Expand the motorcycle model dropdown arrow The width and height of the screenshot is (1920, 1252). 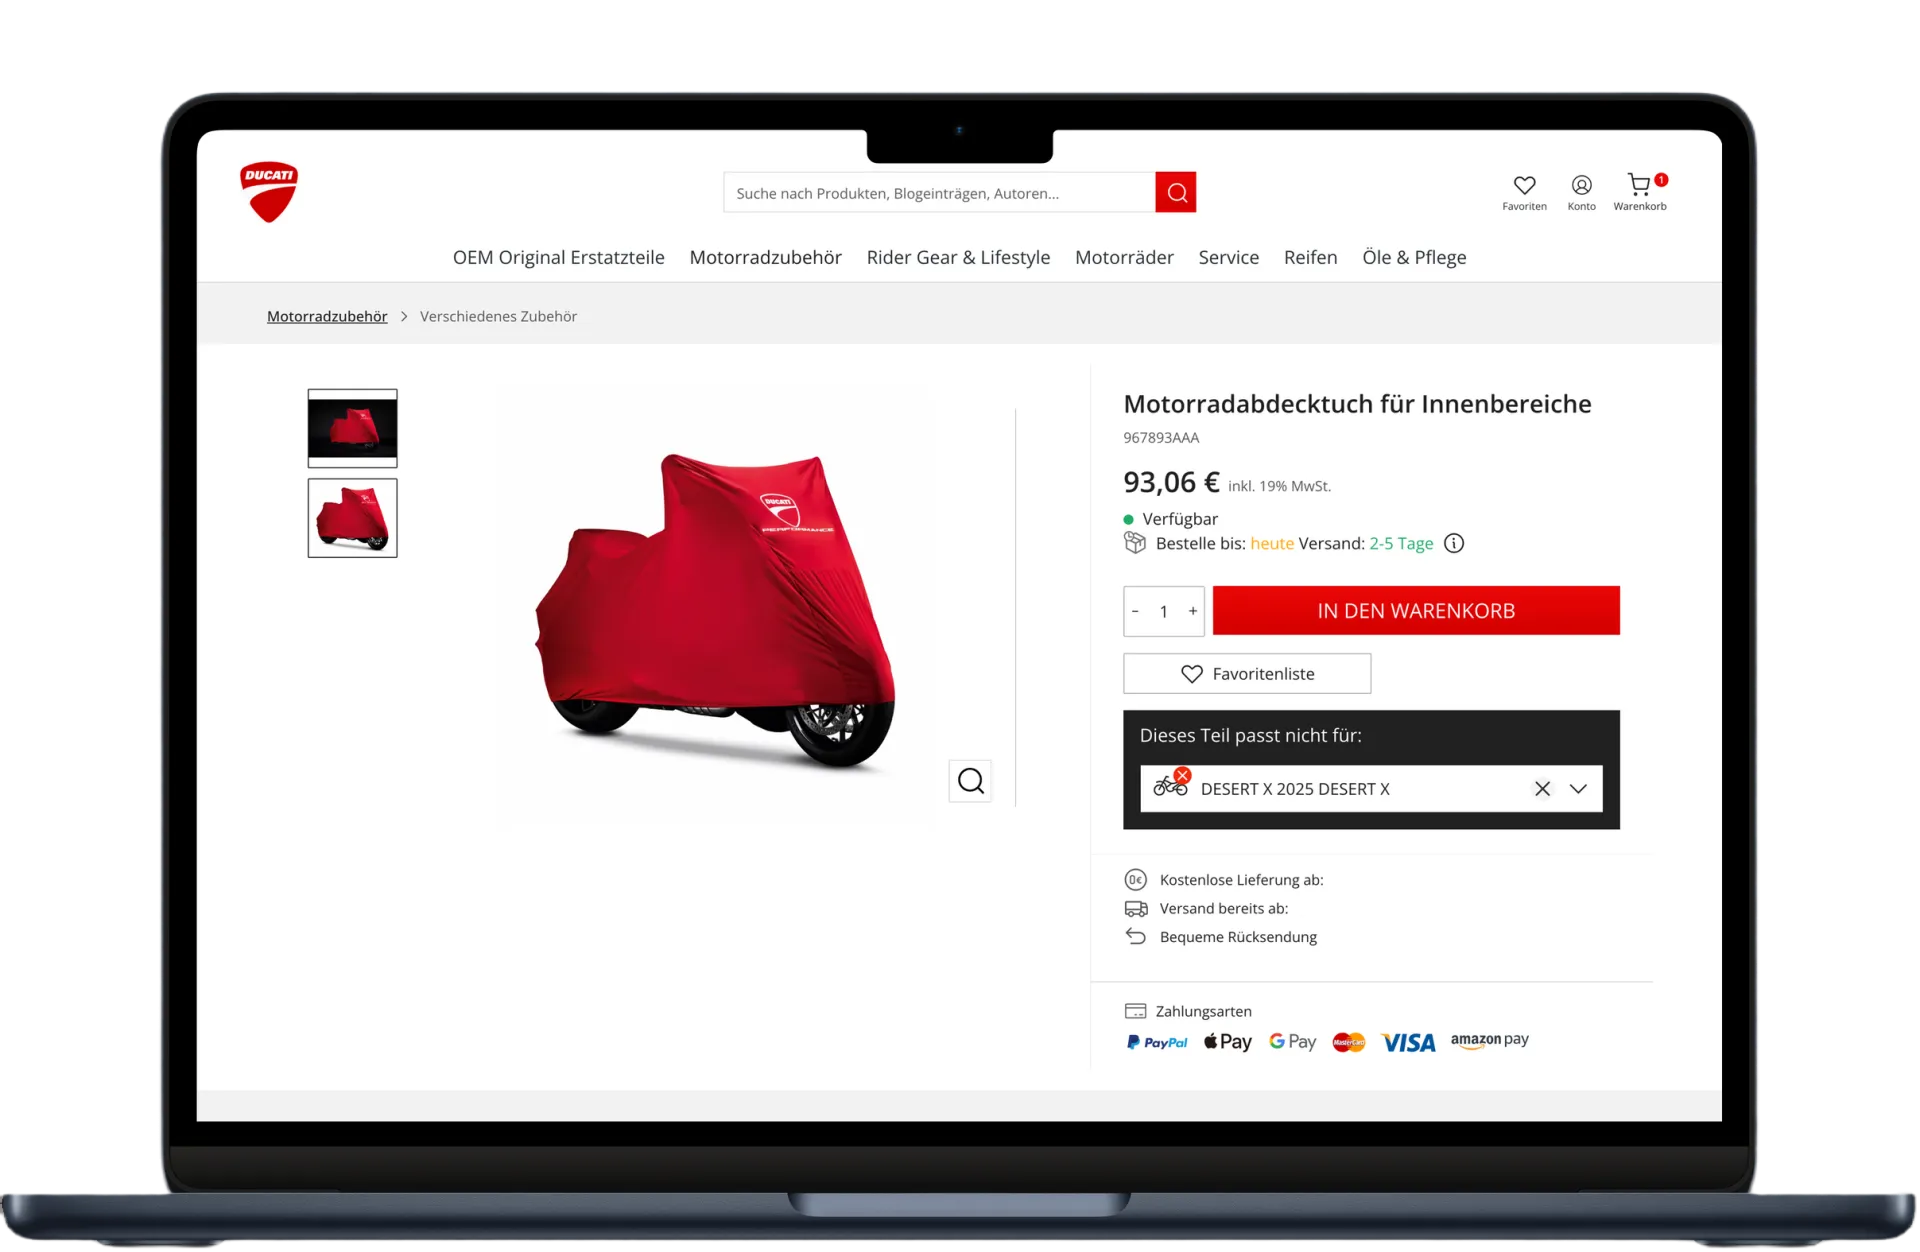[x=1578, y=789]
